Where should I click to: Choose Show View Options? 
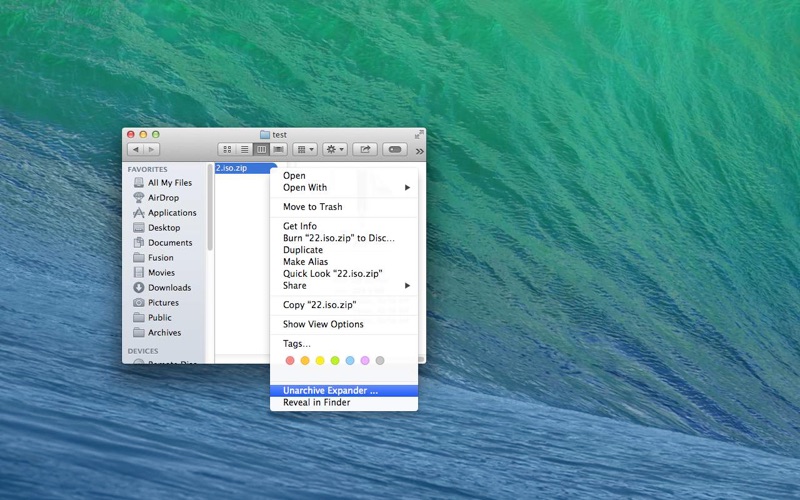[344, 324]
